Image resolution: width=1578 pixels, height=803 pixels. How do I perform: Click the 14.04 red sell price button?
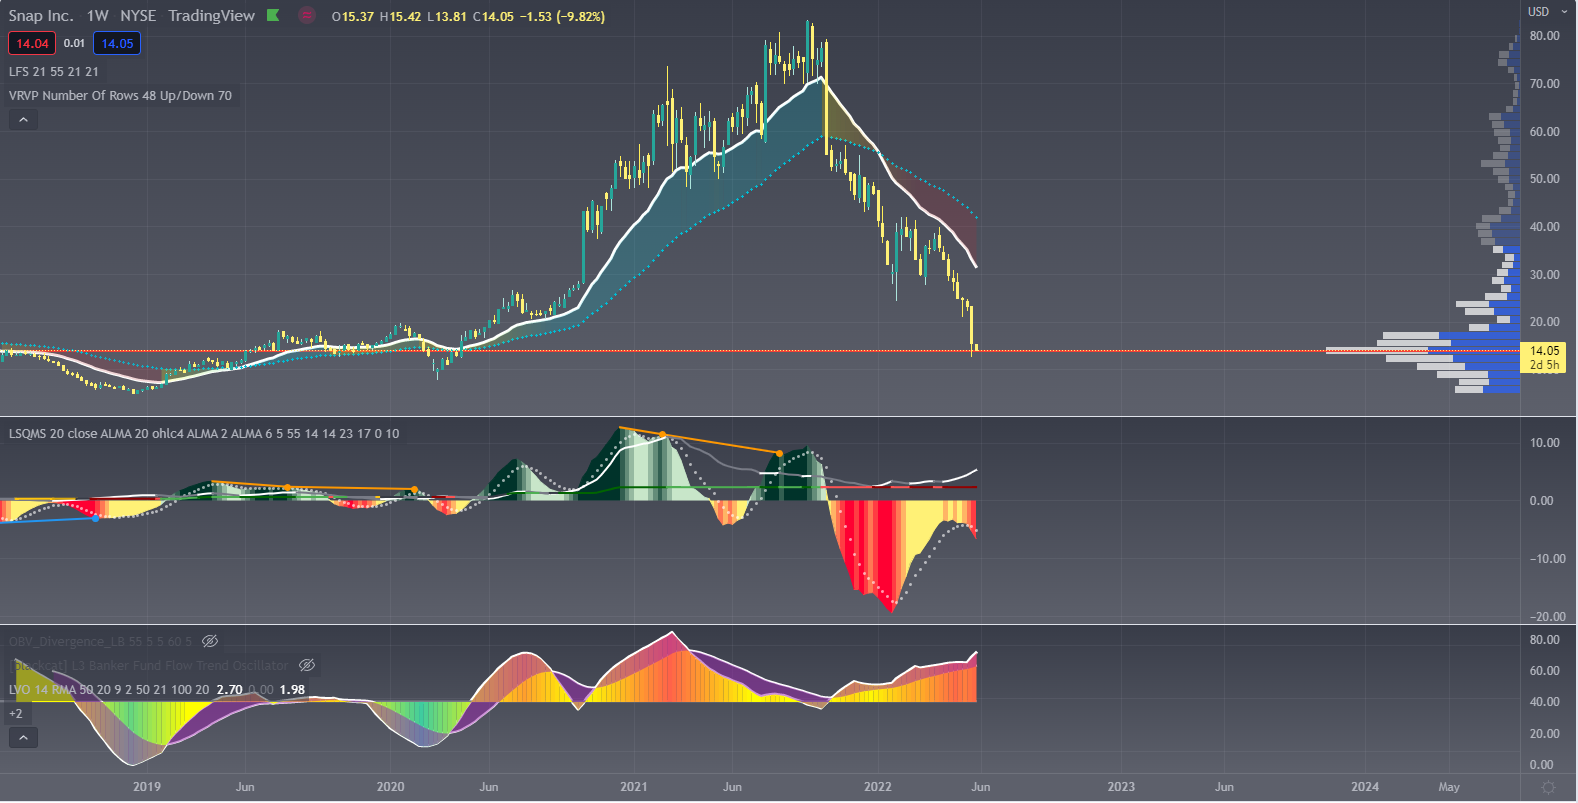click(x=32, y=43)
